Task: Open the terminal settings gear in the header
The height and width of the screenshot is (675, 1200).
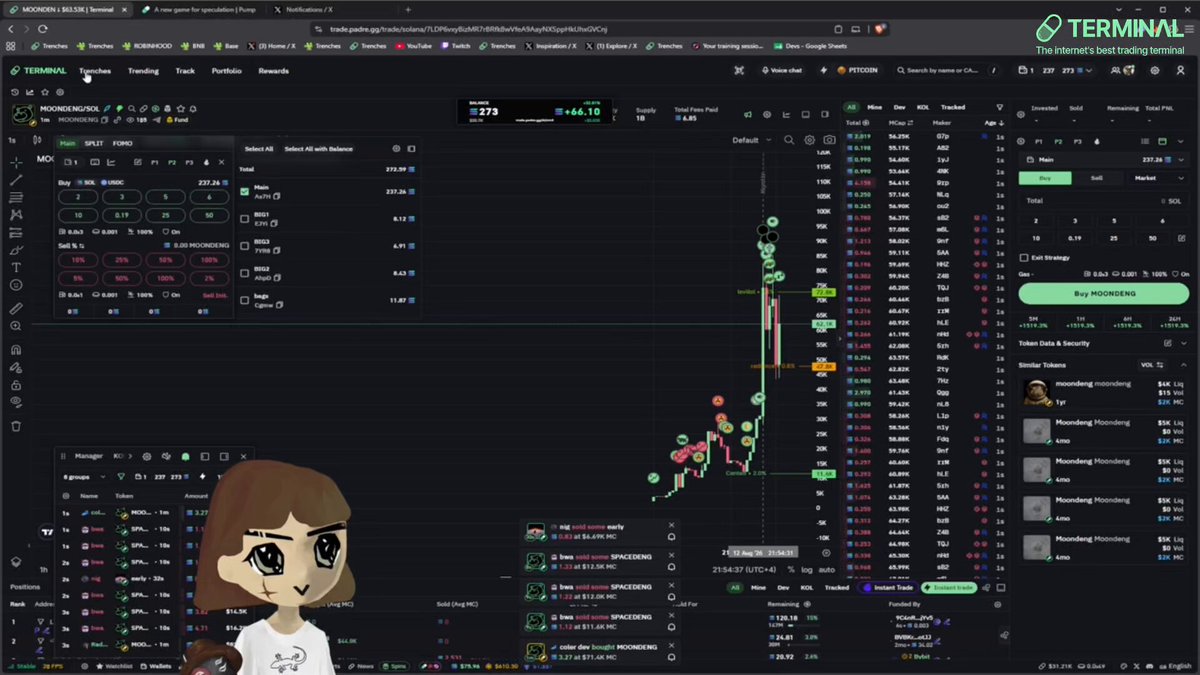Action: tap(1155, 71)
